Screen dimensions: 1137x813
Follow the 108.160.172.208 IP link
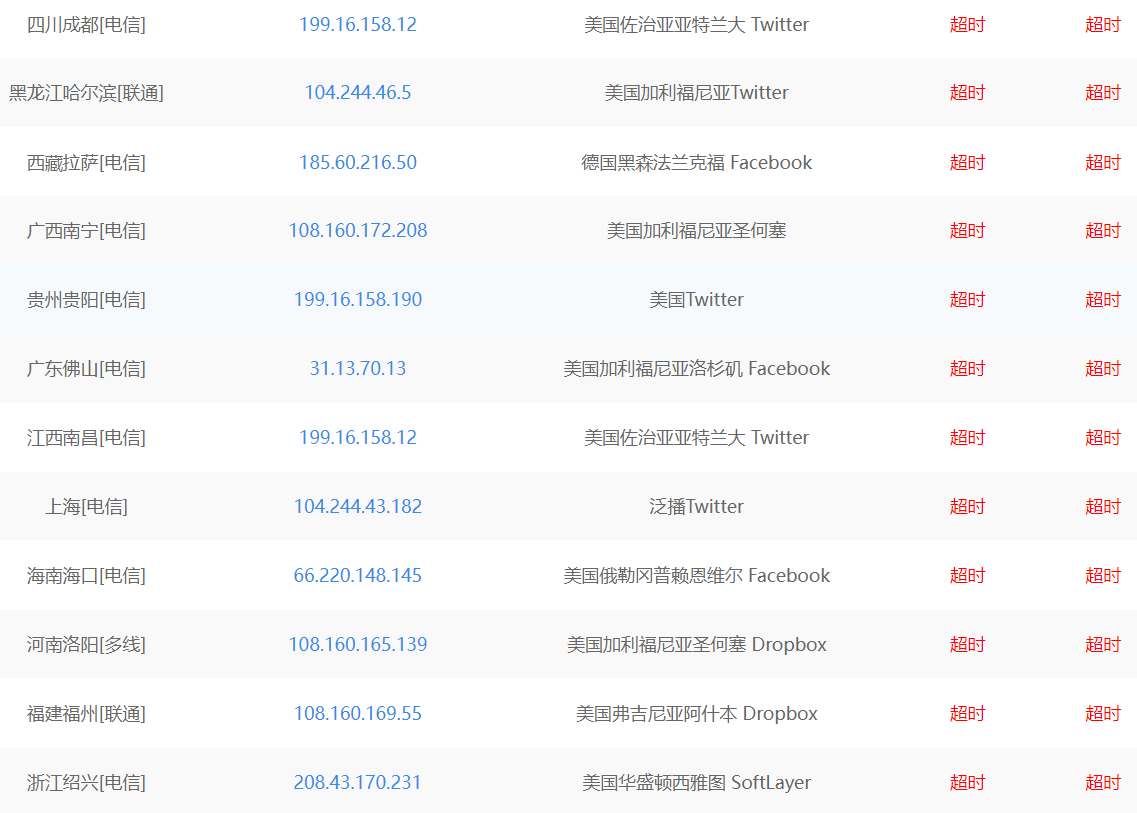coord(357,231)
